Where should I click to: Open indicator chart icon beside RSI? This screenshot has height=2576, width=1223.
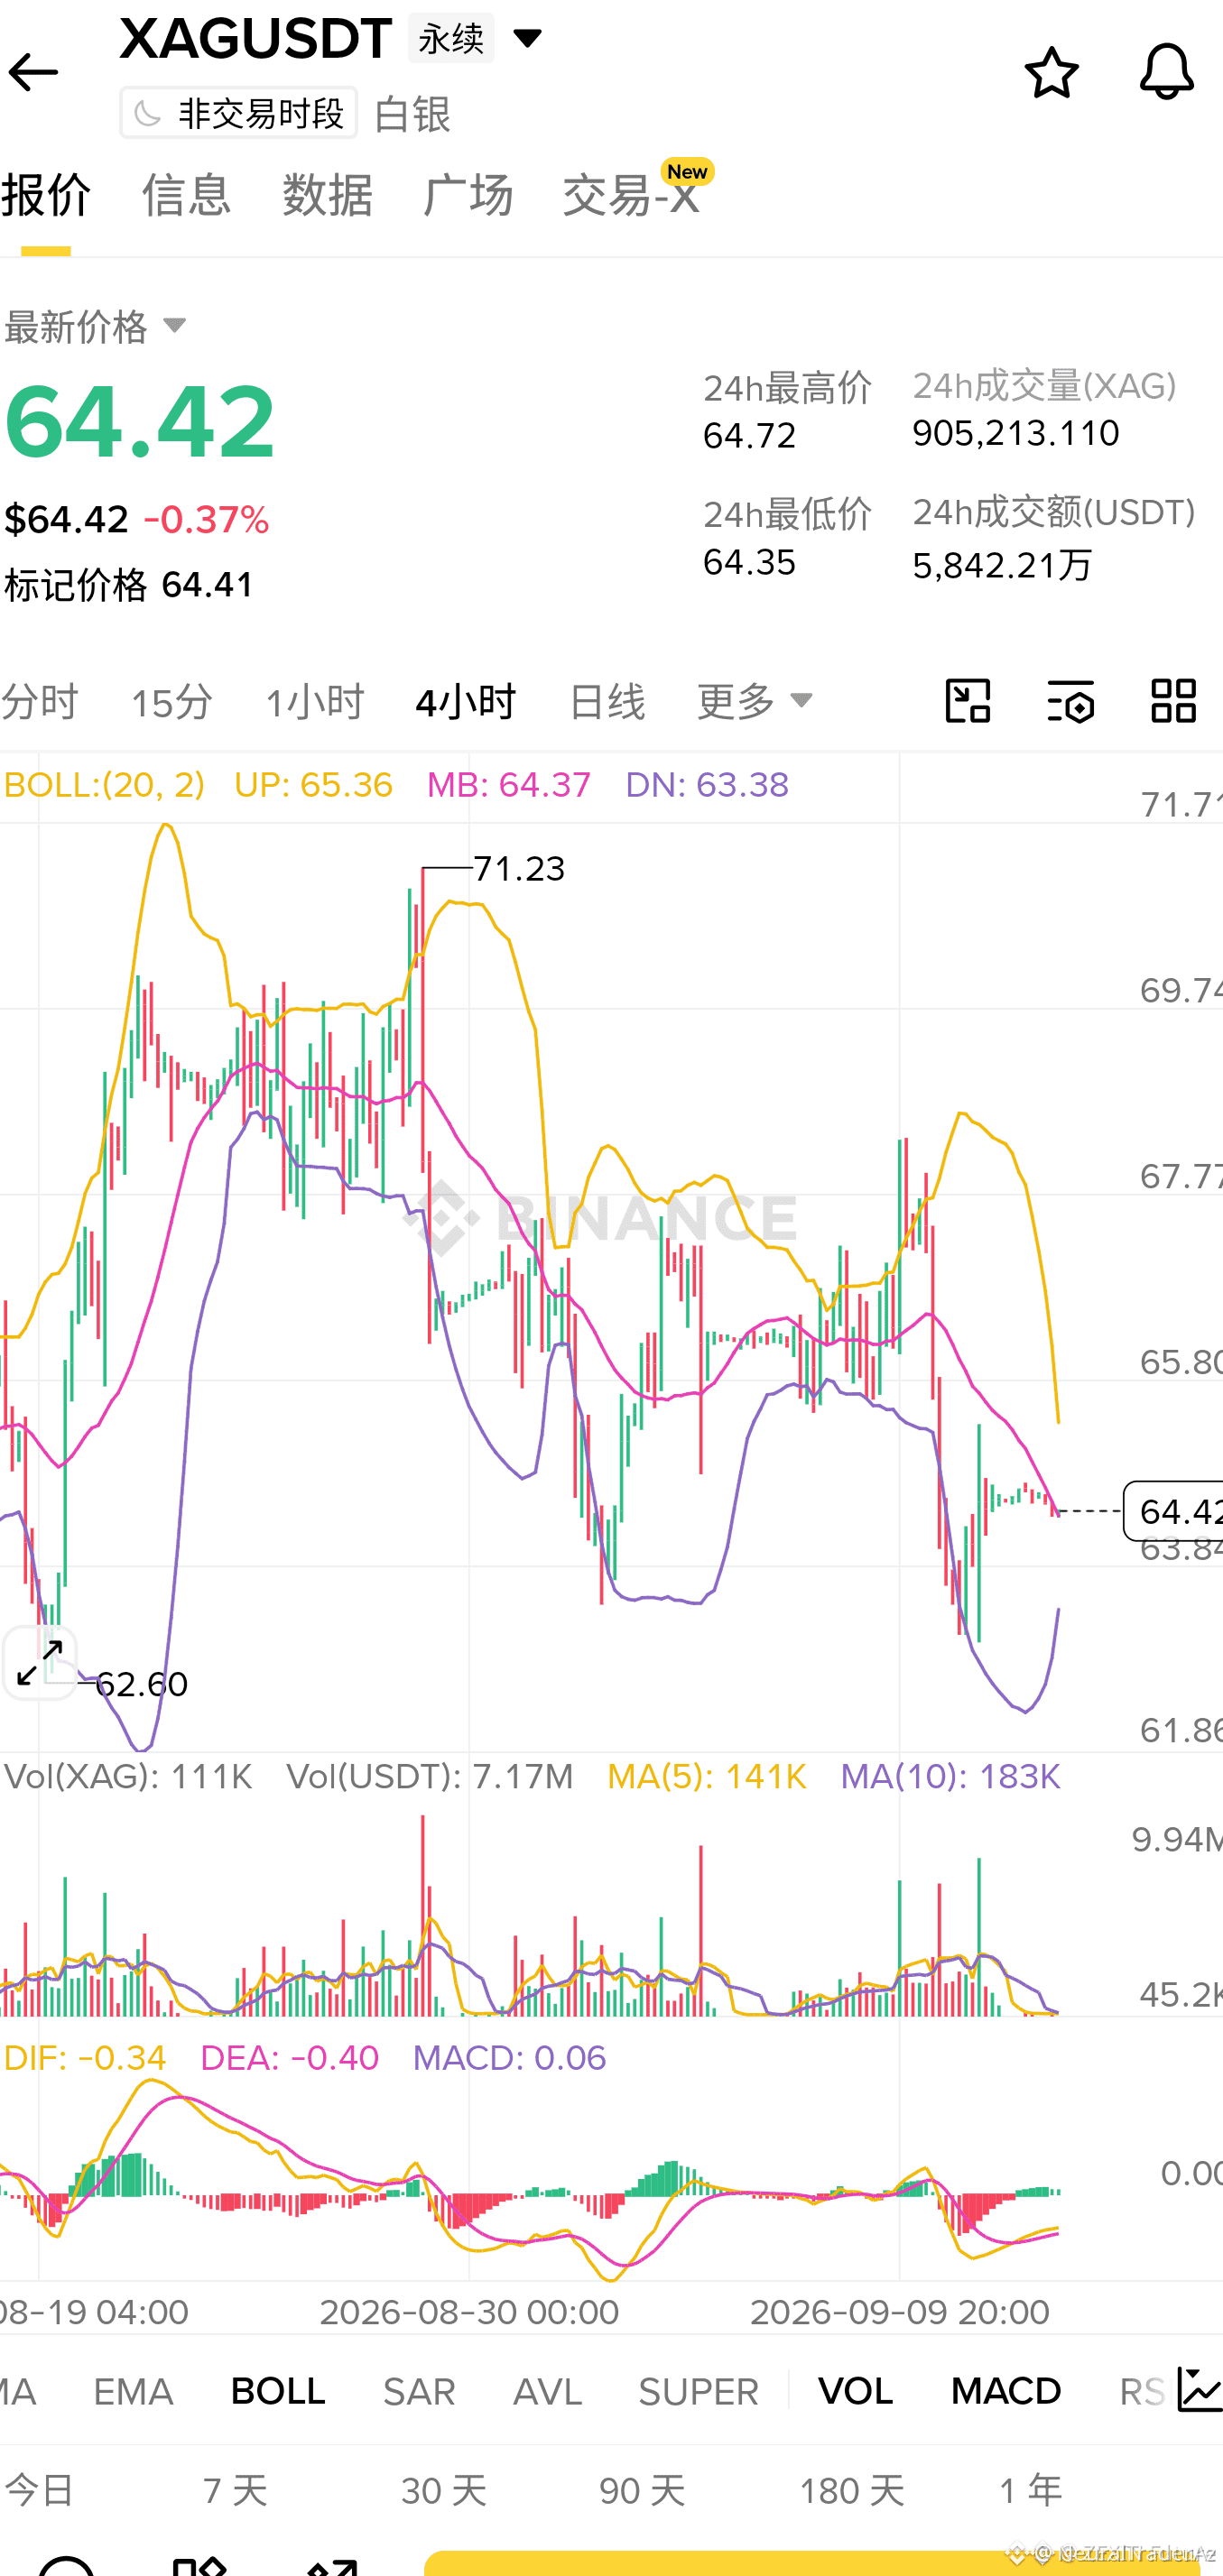(x=1199, y=2390)
